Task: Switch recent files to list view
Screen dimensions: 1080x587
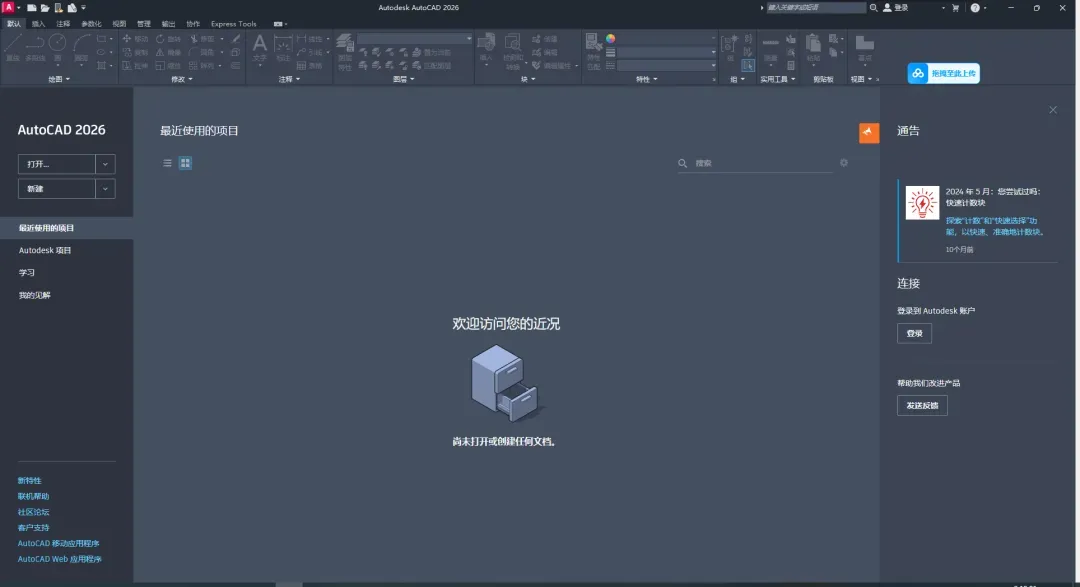Action: pyautogui.click(x=167, y=163)
